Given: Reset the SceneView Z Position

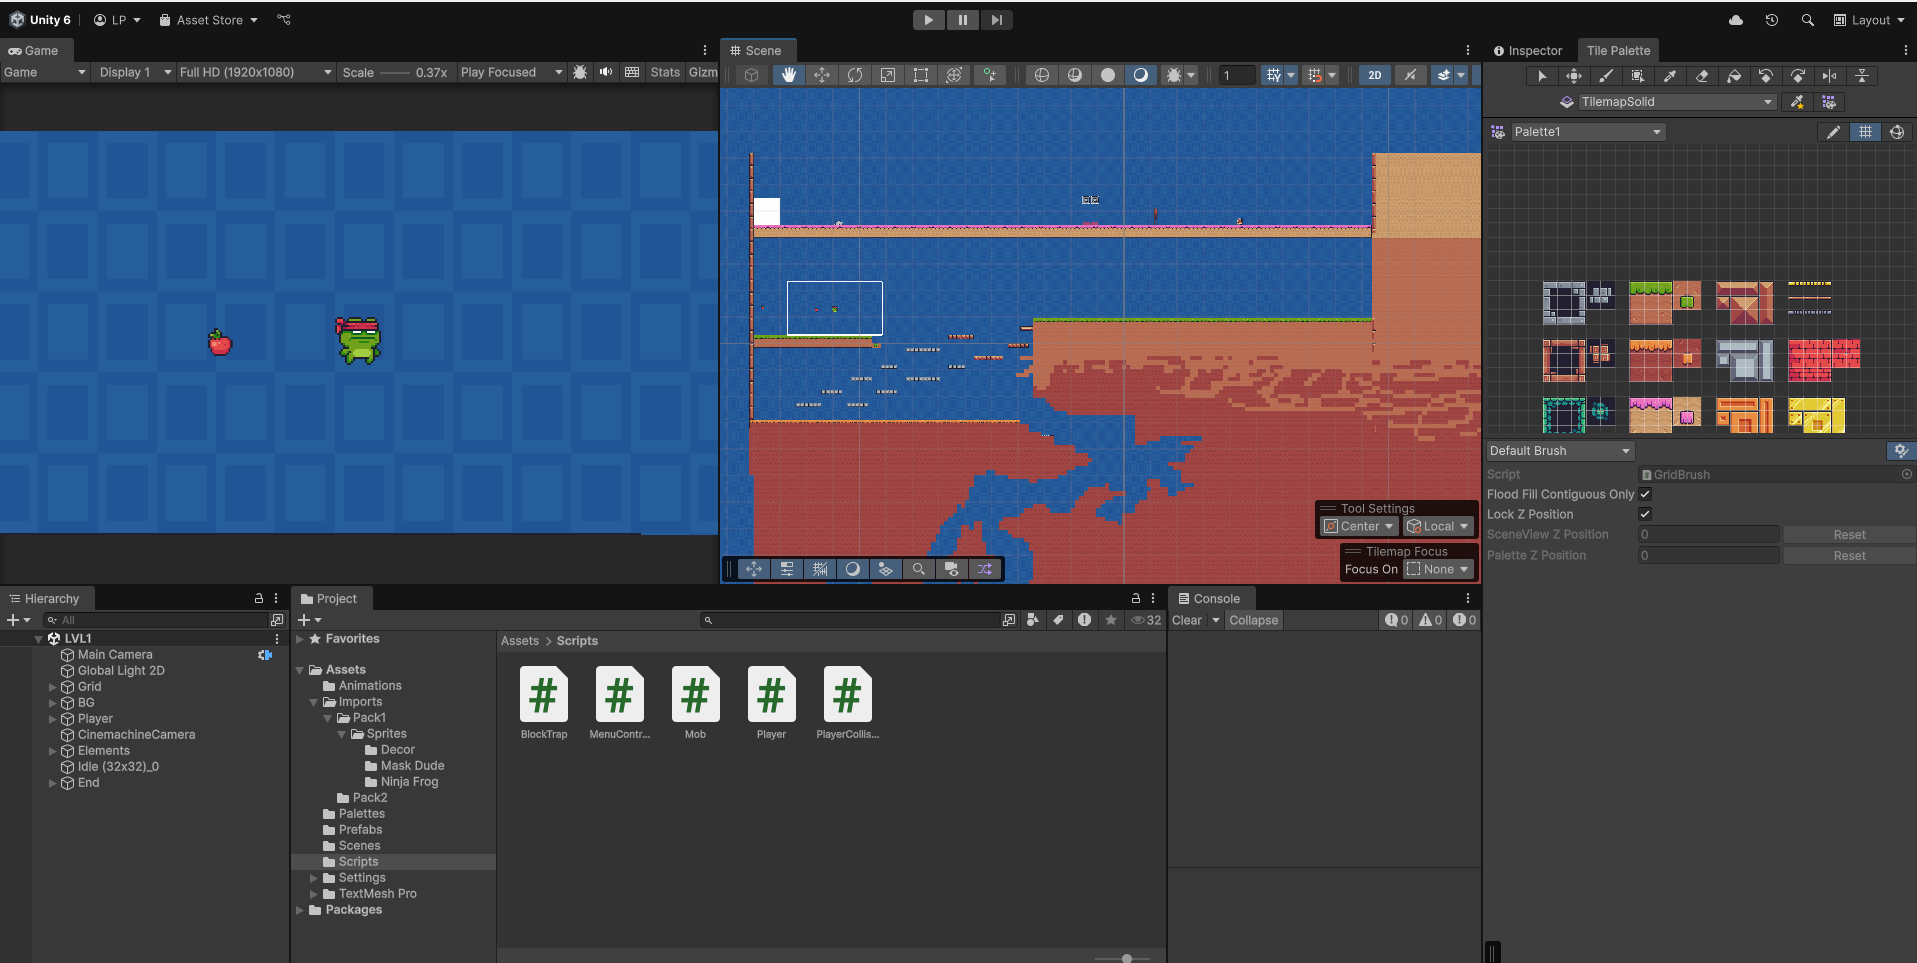Looking at the screenshot, I should tap(1849, 535).
